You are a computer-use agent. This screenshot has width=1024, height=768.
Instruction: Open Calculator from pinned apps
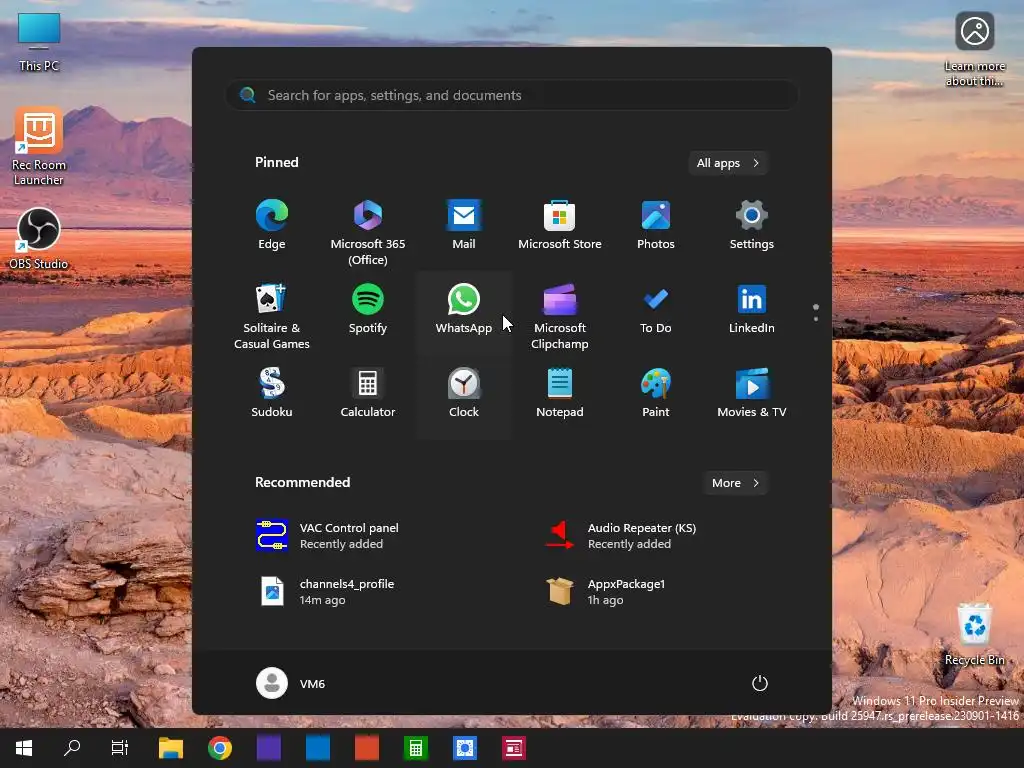click(368, 393)
